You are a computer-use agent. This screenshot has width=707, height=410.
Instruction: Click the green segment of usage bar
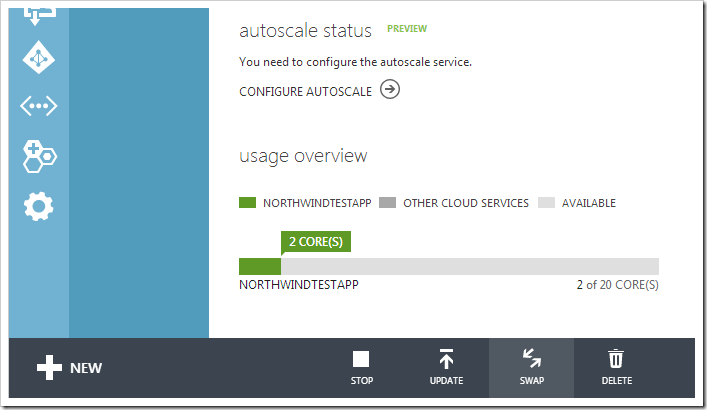[x=260, y=267]
